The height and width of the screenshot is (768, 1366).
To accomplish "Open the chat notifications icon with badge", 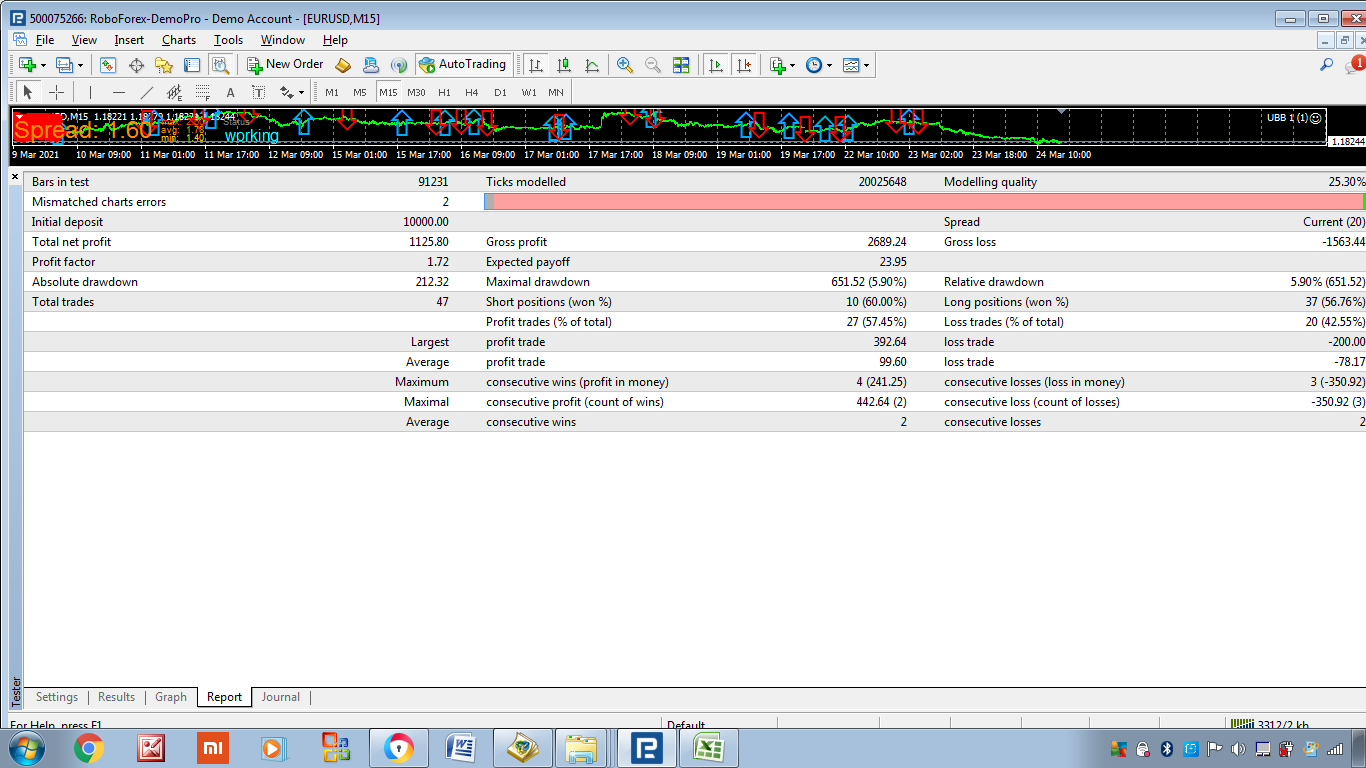I will pos(1355,65).
